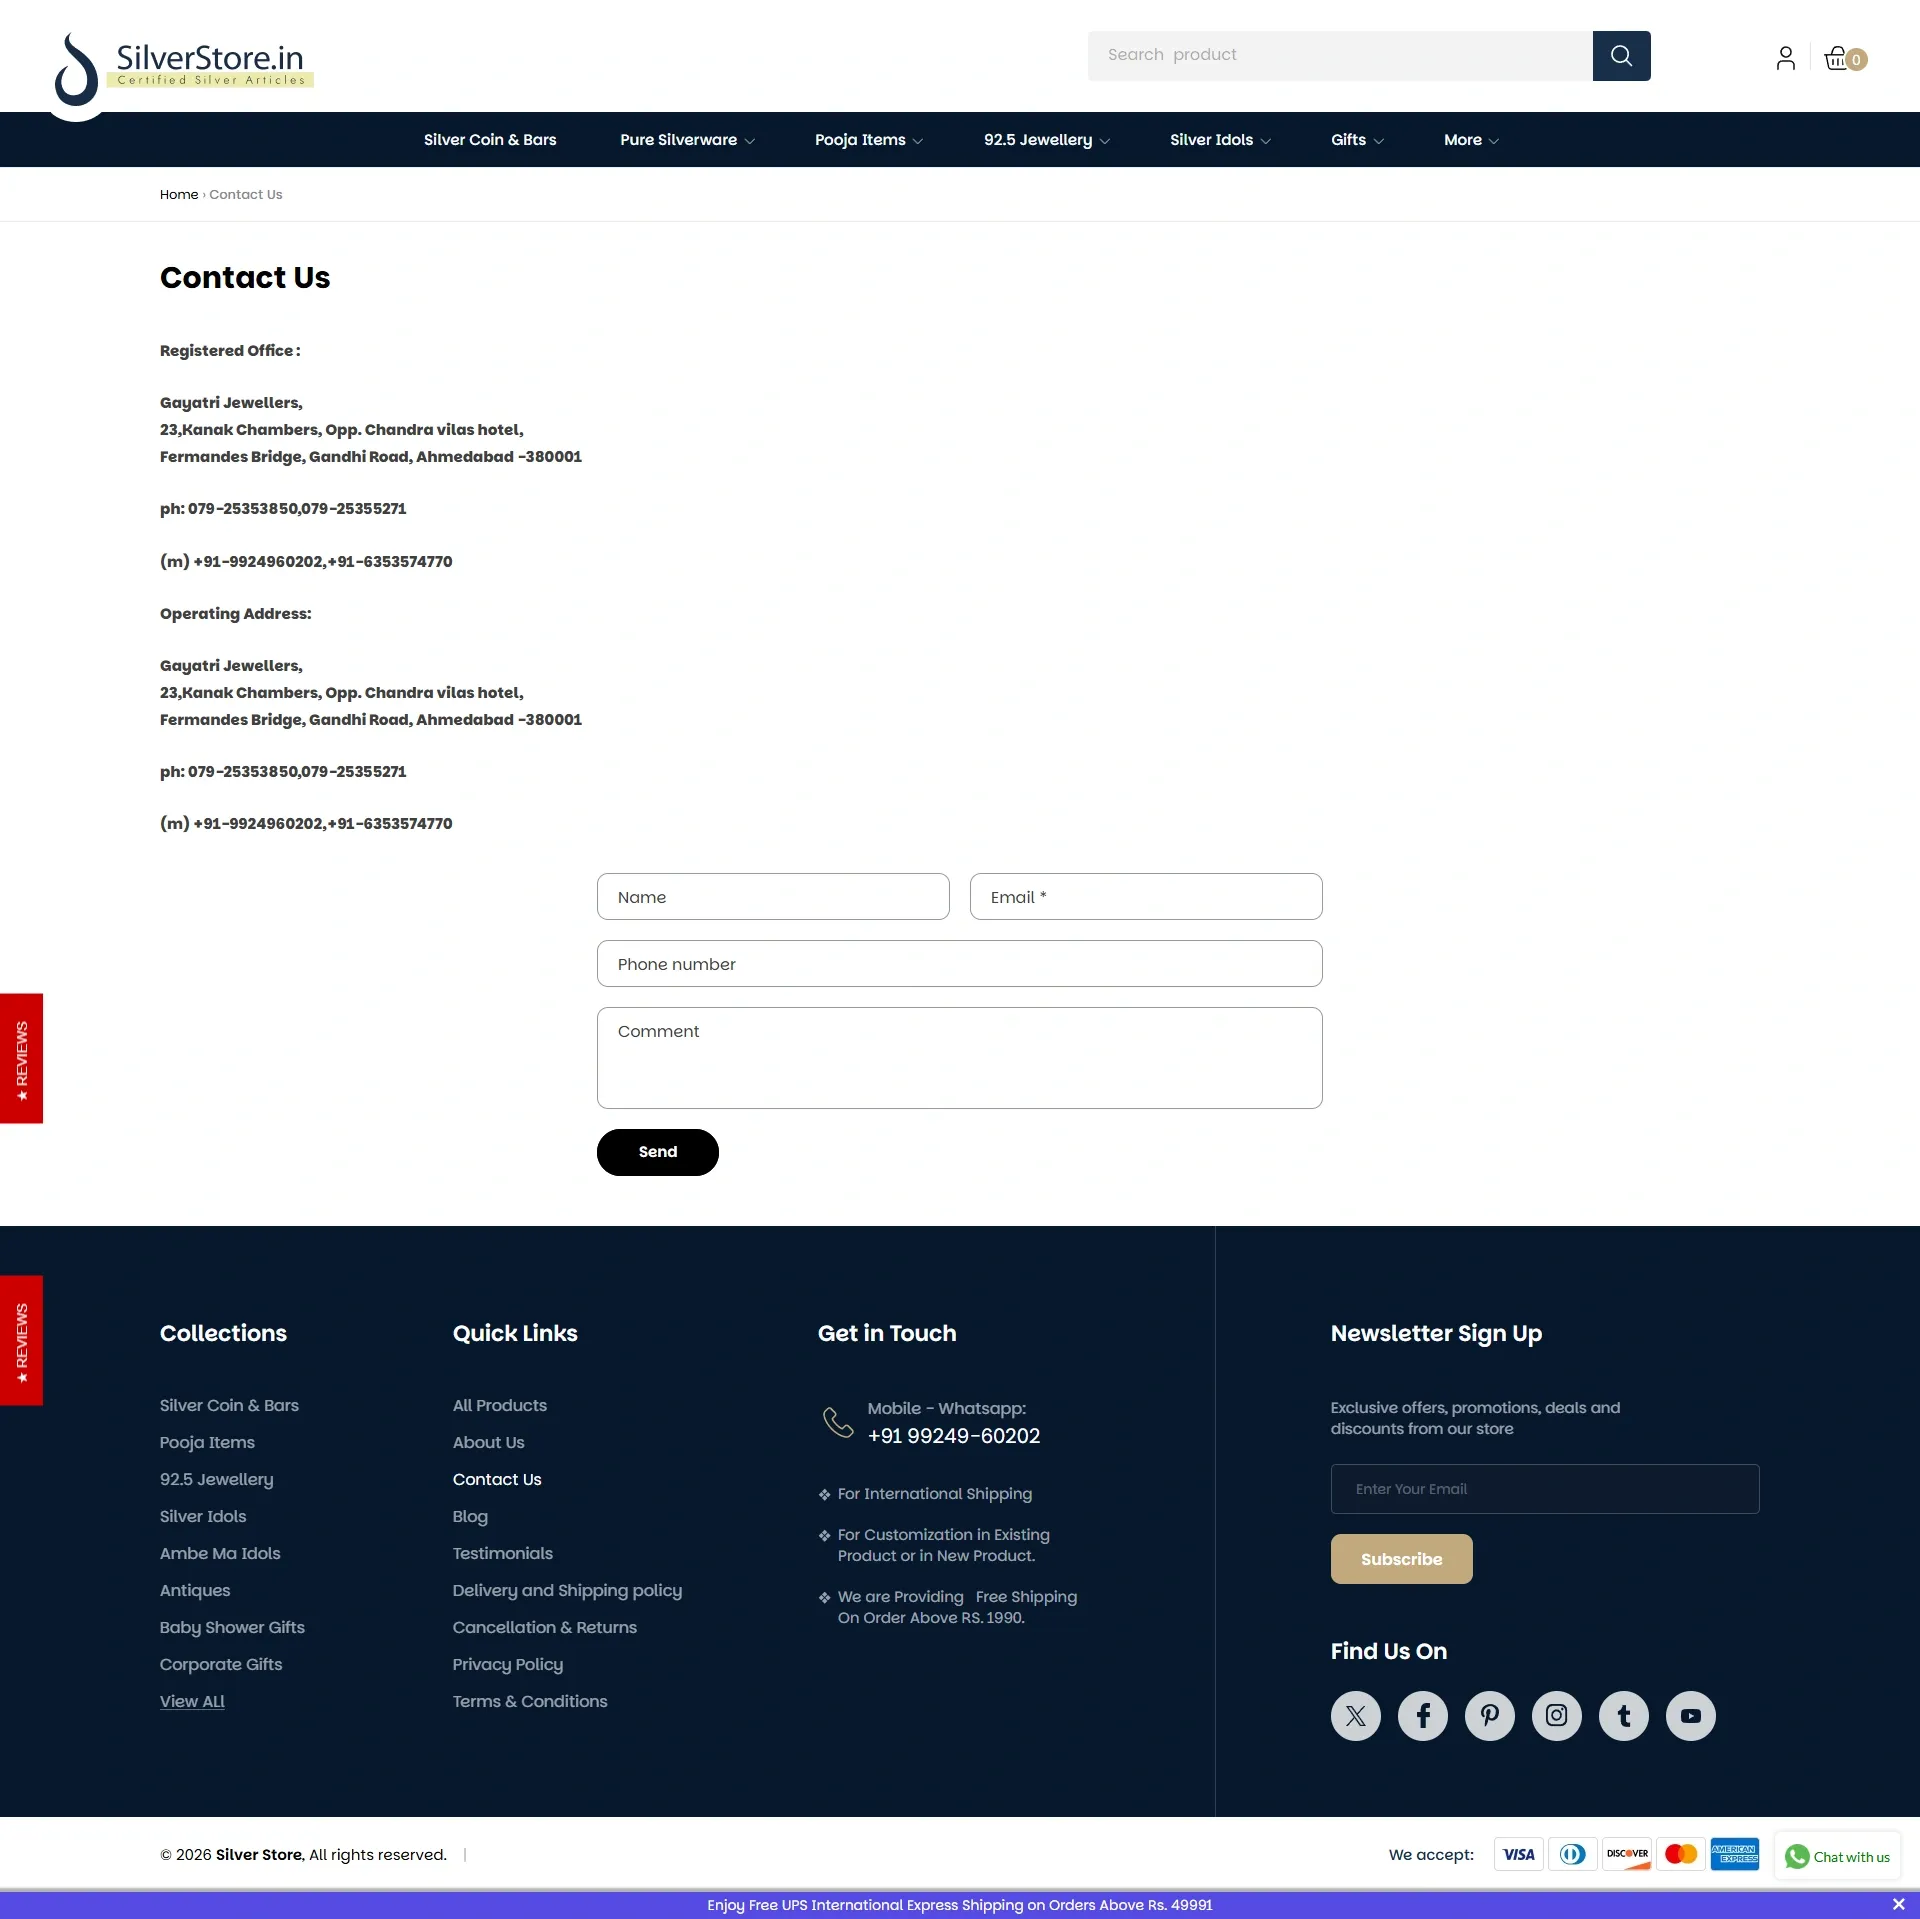Click the Enter Your Email newsletter field
The height and width of the screenshot is (1919, 1920).
click(1545, 1489)
